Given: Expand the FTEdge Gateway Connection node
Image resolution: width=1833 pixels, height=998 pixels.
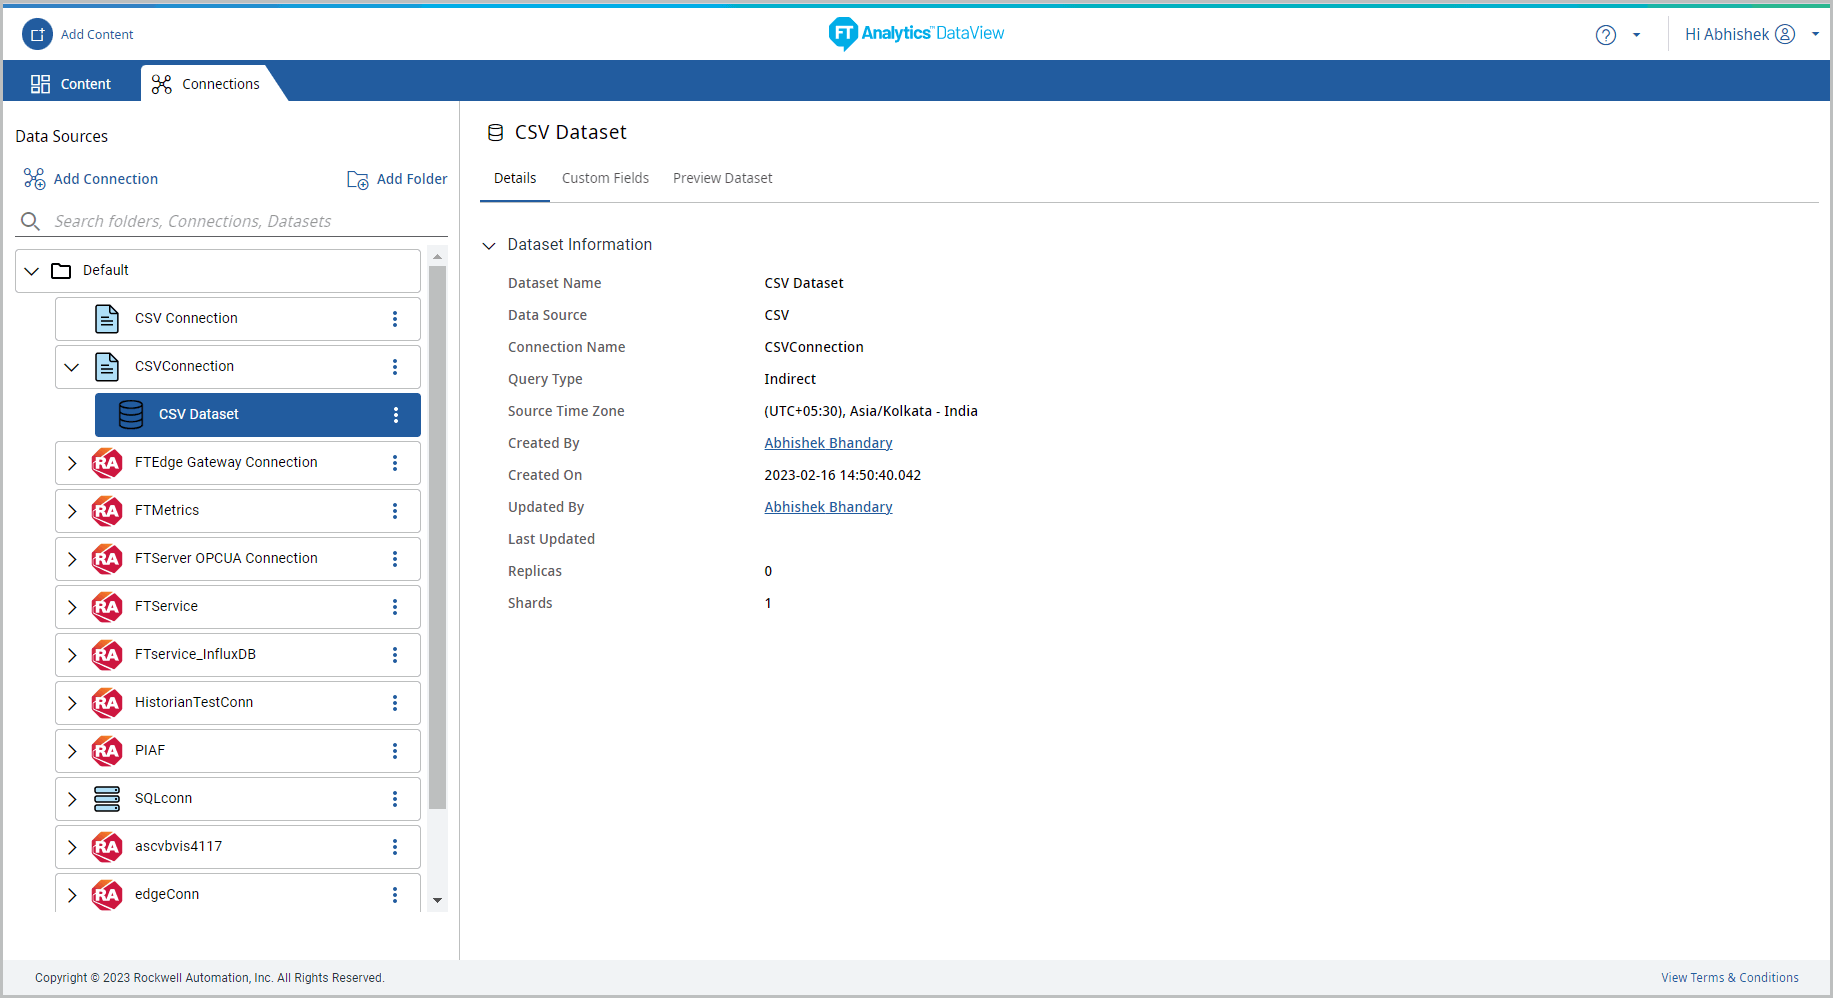Looking at the screenshot, I should pos(72,463).
